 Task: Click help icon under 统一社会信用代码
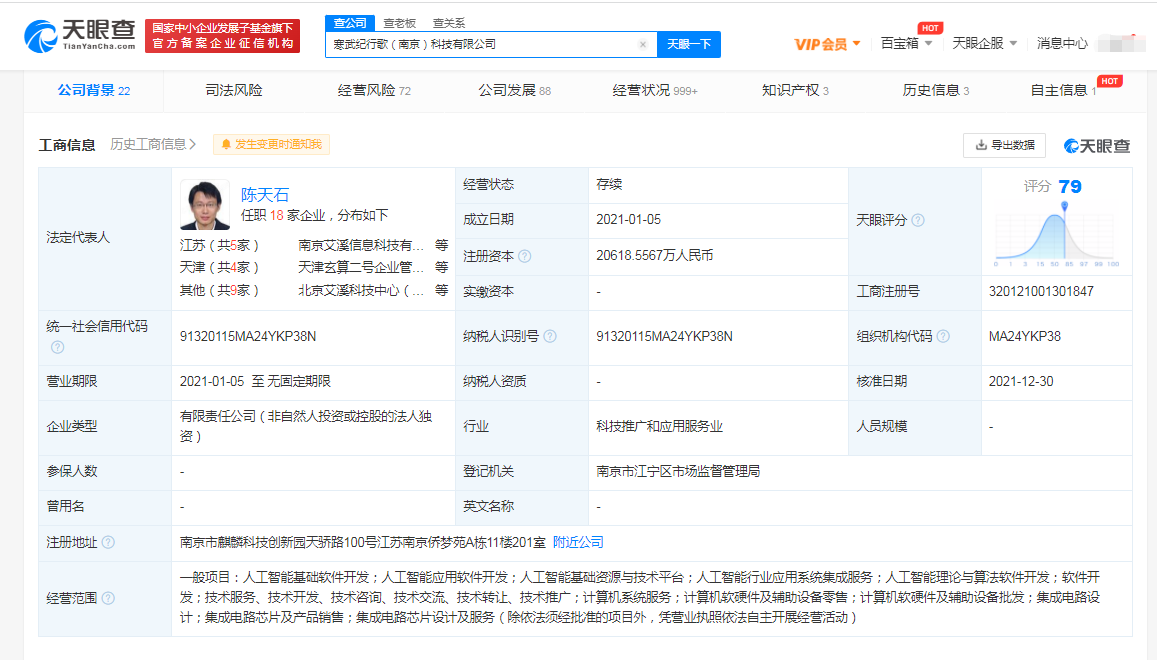click(x=58, y=347)
